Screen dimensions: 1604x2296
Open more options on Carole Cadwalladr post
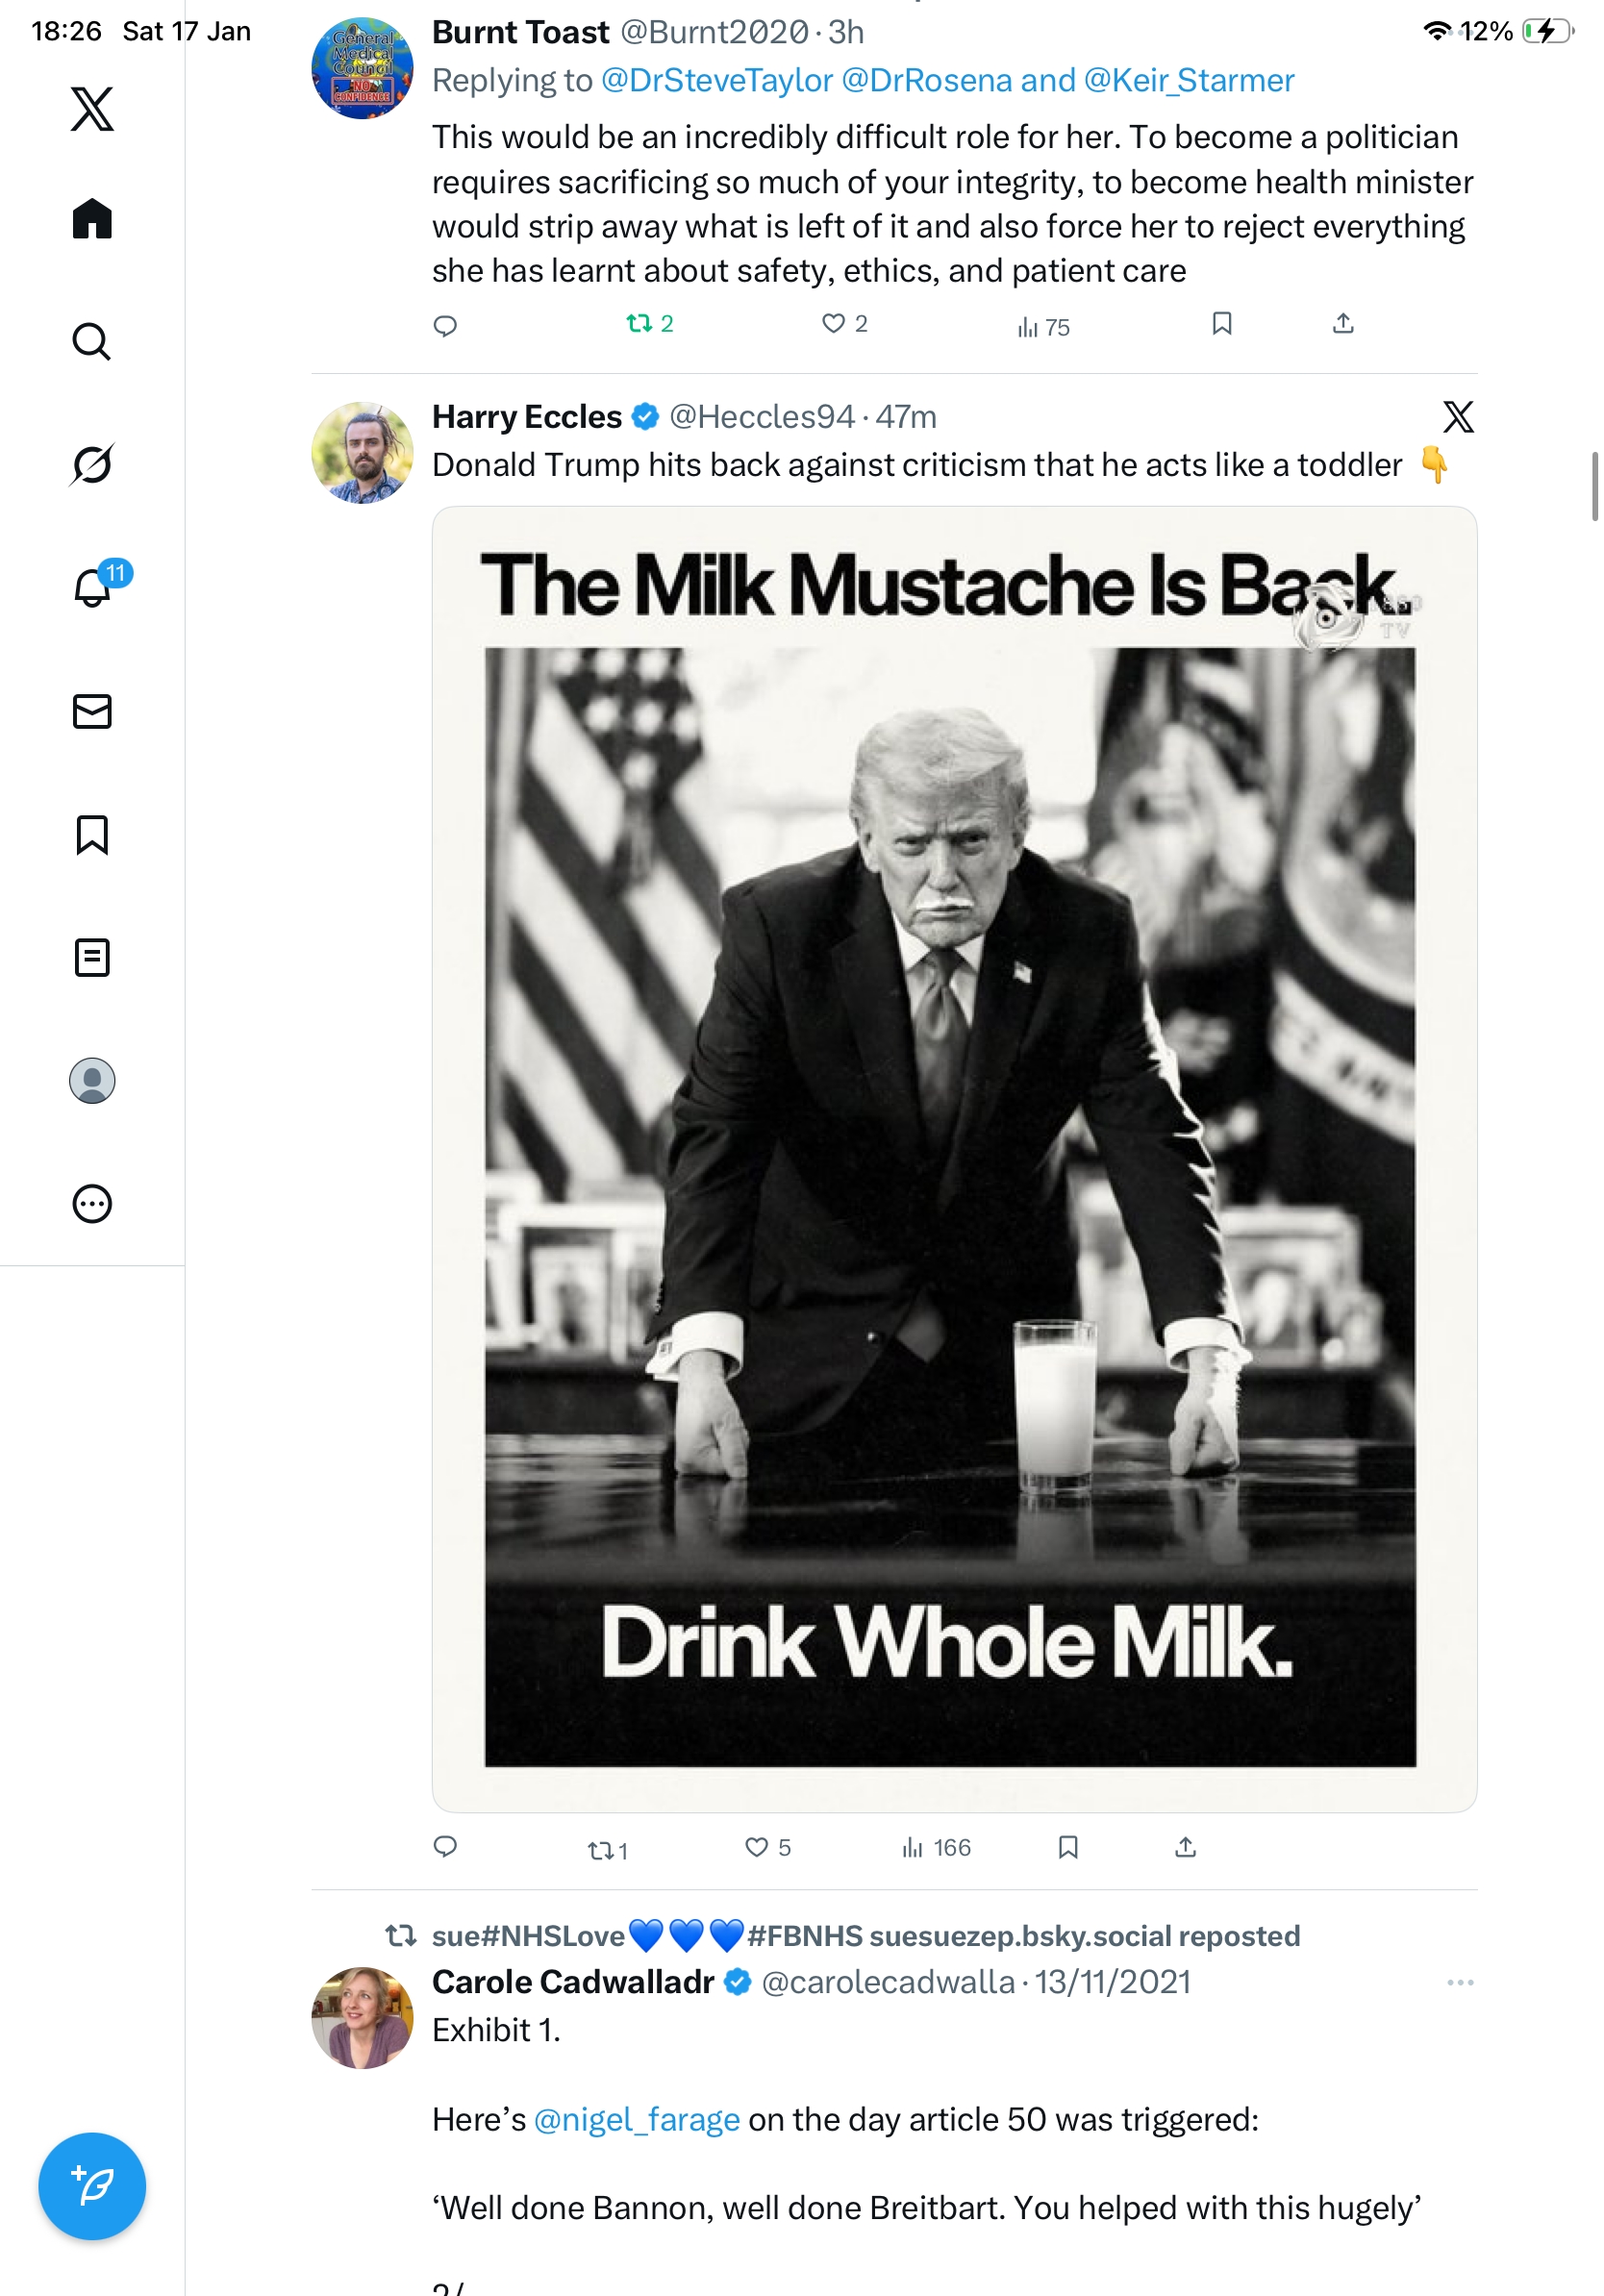click(1459, 1982)
